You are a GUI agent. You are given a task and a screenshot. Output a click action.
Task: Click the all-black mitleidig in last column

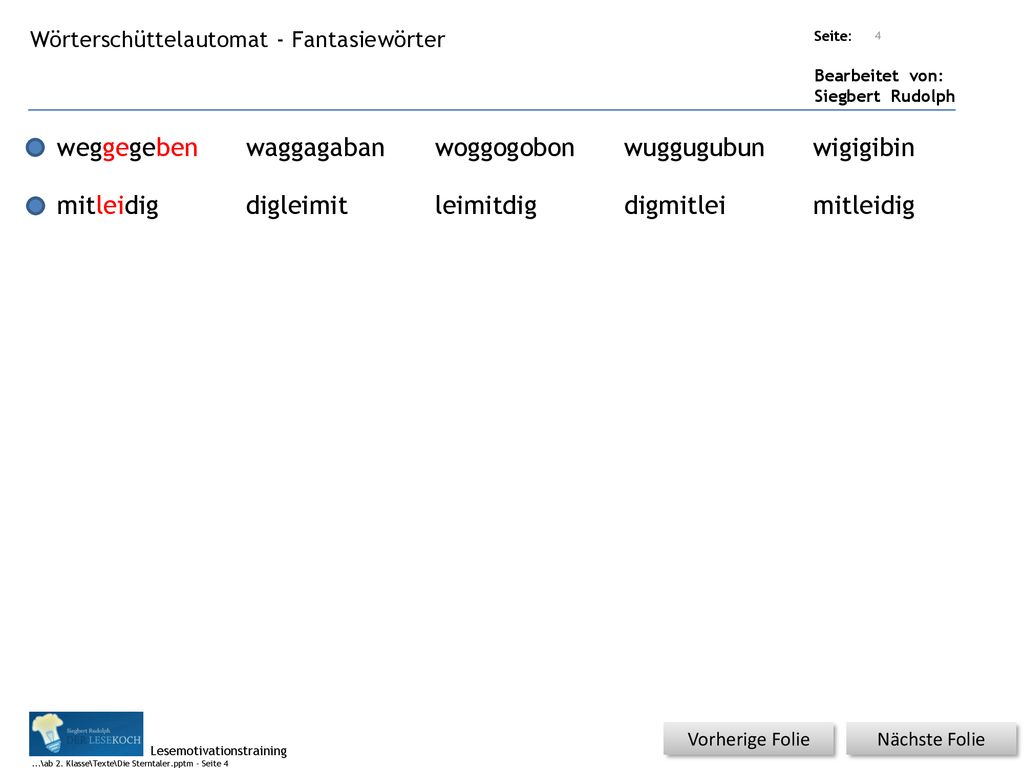863,206
